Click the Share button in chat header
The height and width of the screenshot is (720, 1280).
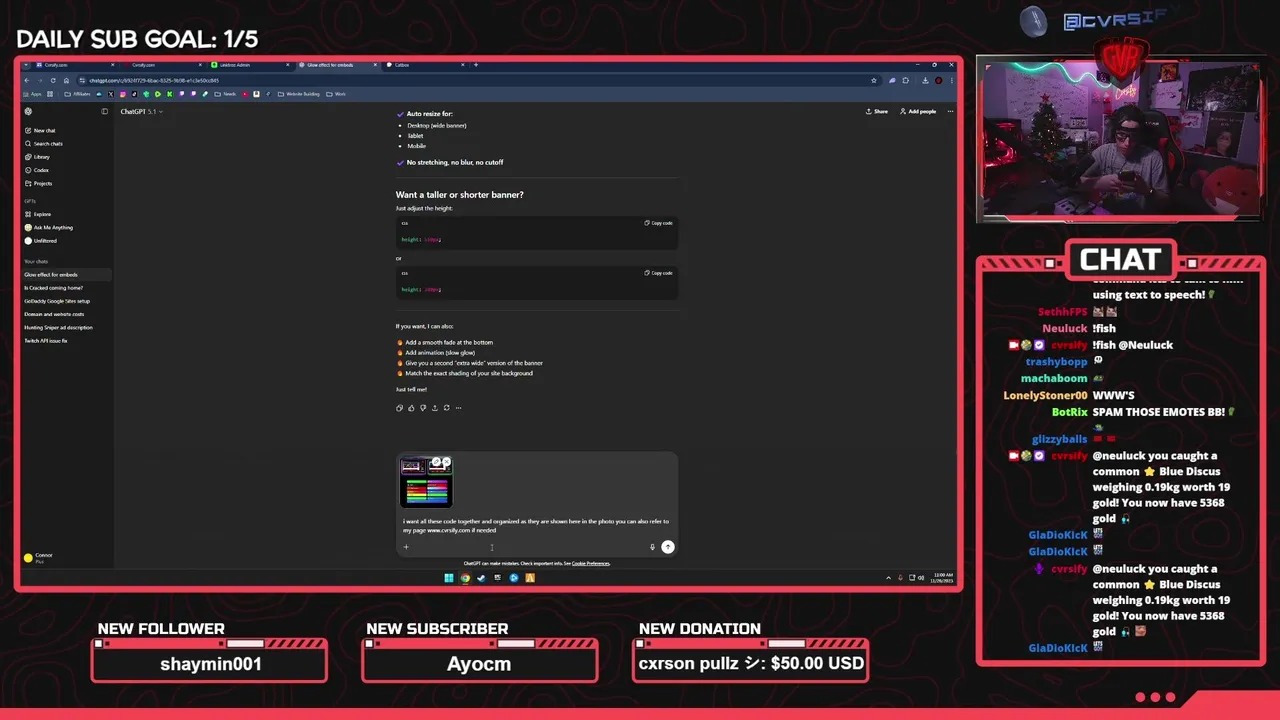pyautogui.click(x=877, y=111)
